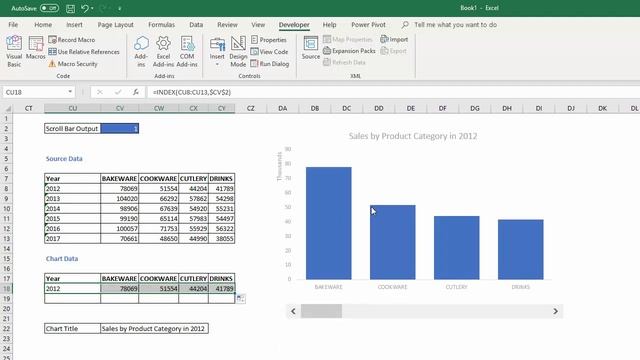Select the 2017 year cell
The width and height of the screenshot is (640, 360).
[x=72, y=239]
